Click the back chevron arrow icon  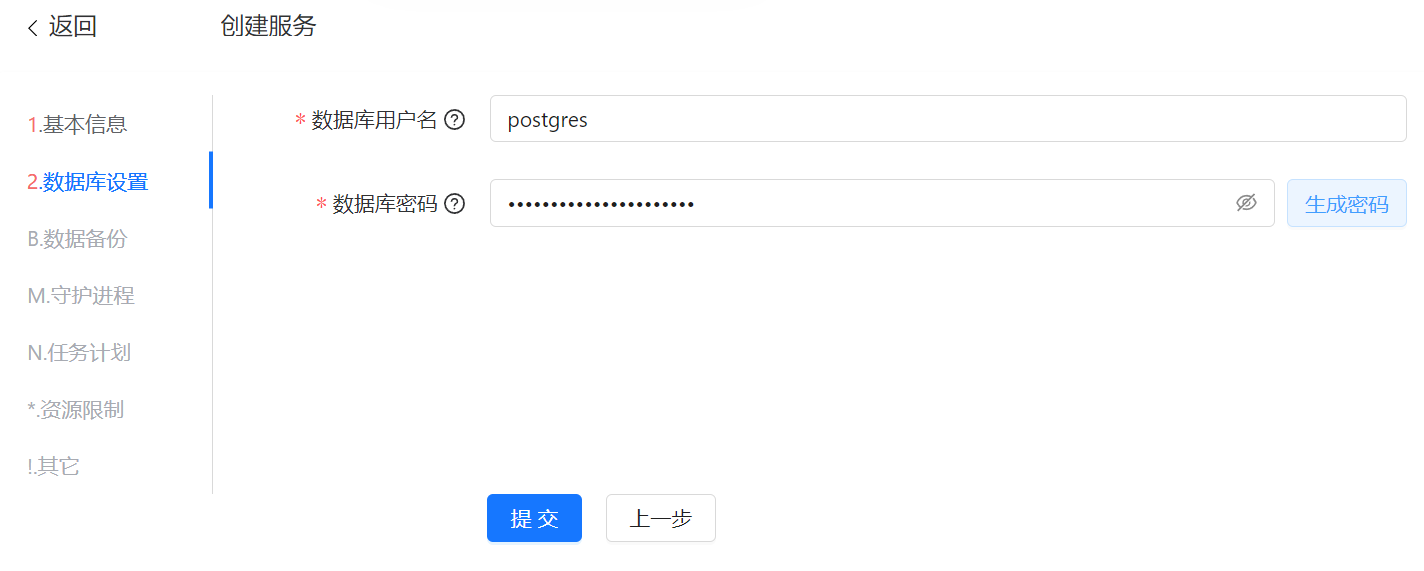click(33, 28)
